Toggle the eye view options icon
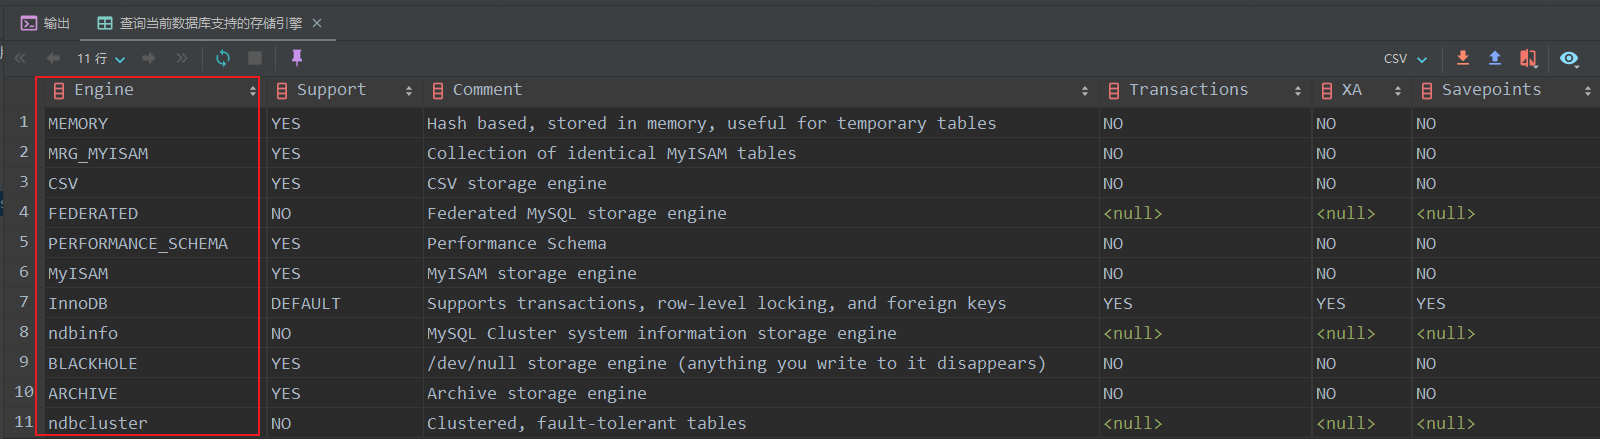 1569,58
